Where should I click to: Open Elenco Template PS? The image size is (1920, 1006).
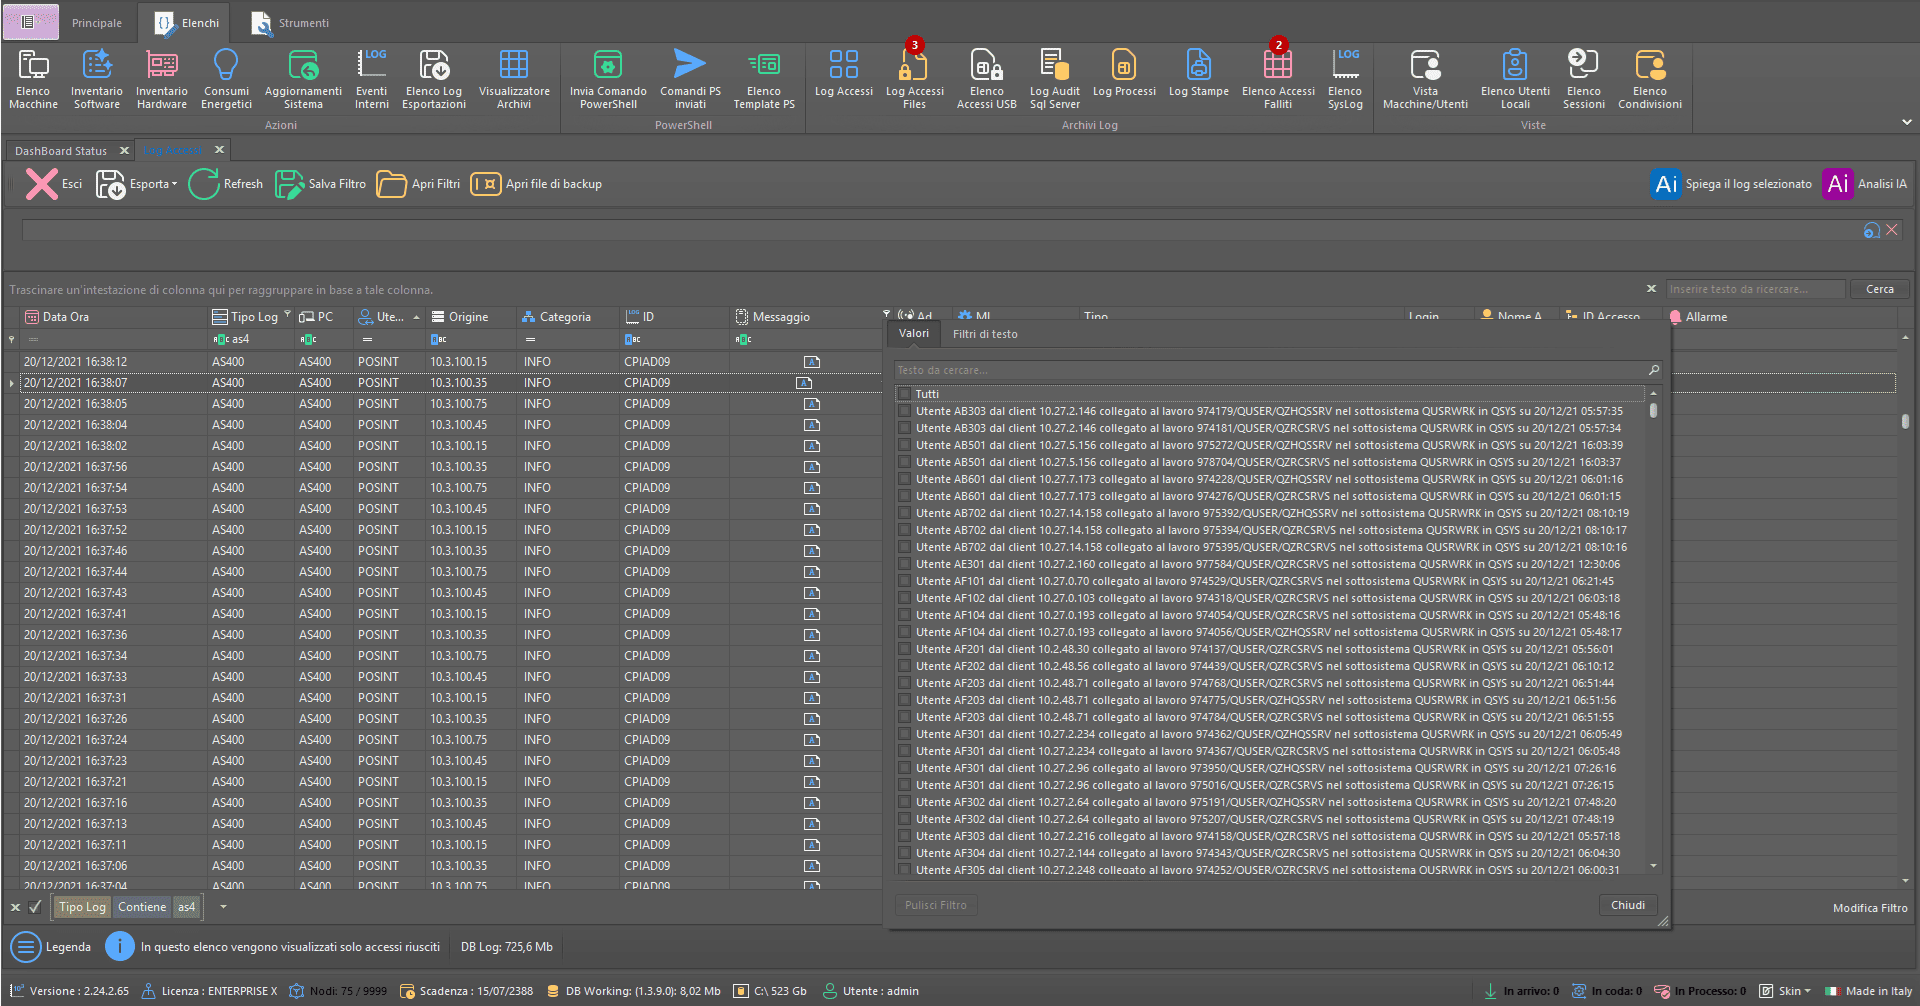pos(764,79)
